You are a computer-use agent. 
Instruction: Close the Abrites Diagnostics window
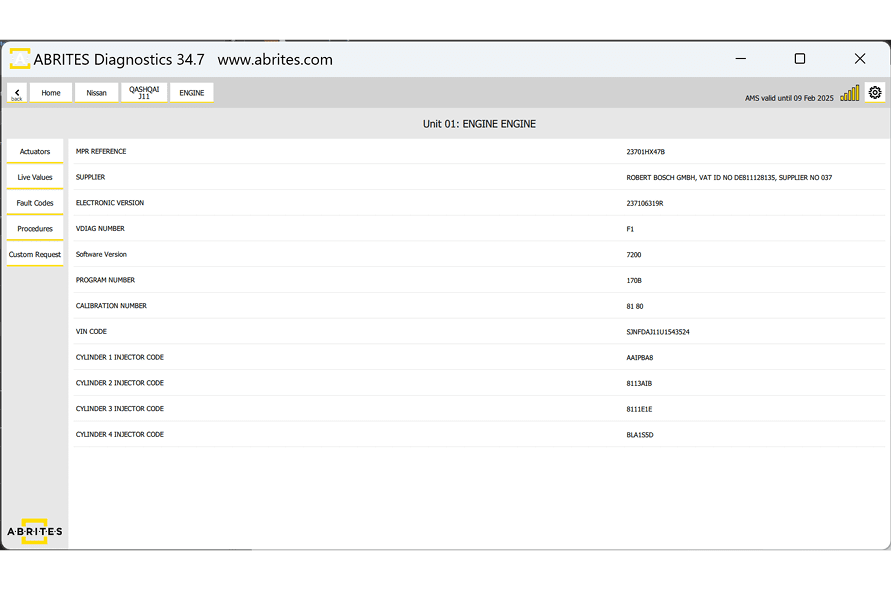(859, 59)
